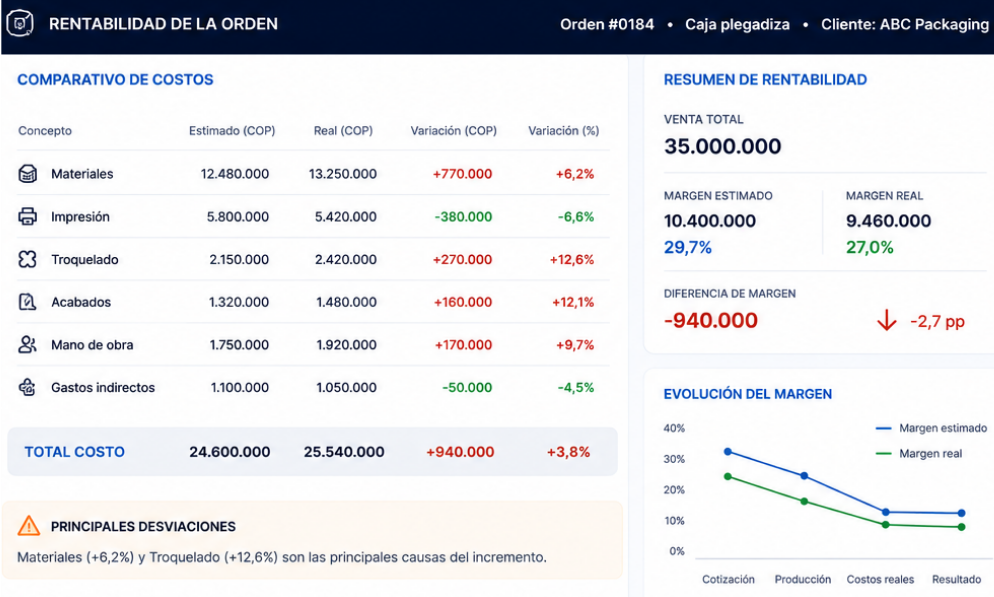Viewport: 994px width, 597px height.
Task: Click the -50.000 variation value
Action: (467, 388)
